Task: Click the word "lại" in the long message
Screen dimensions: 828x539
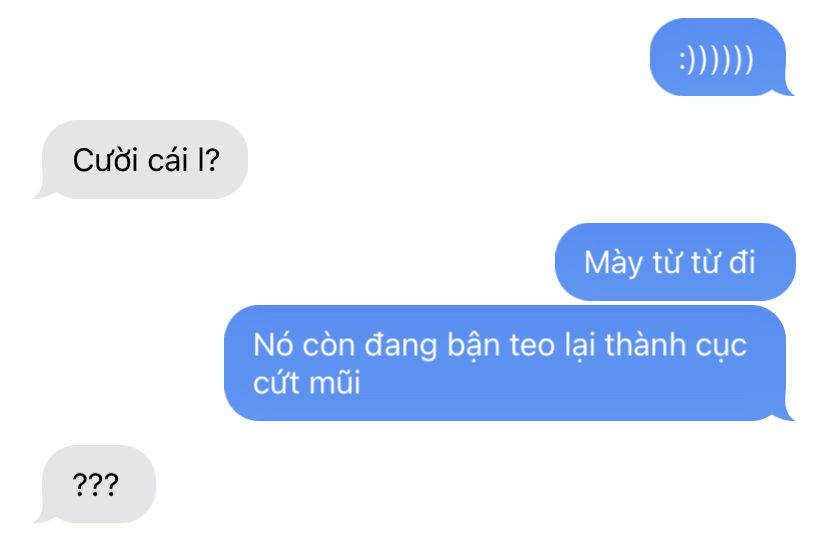Action: click(x=579, y=346)
